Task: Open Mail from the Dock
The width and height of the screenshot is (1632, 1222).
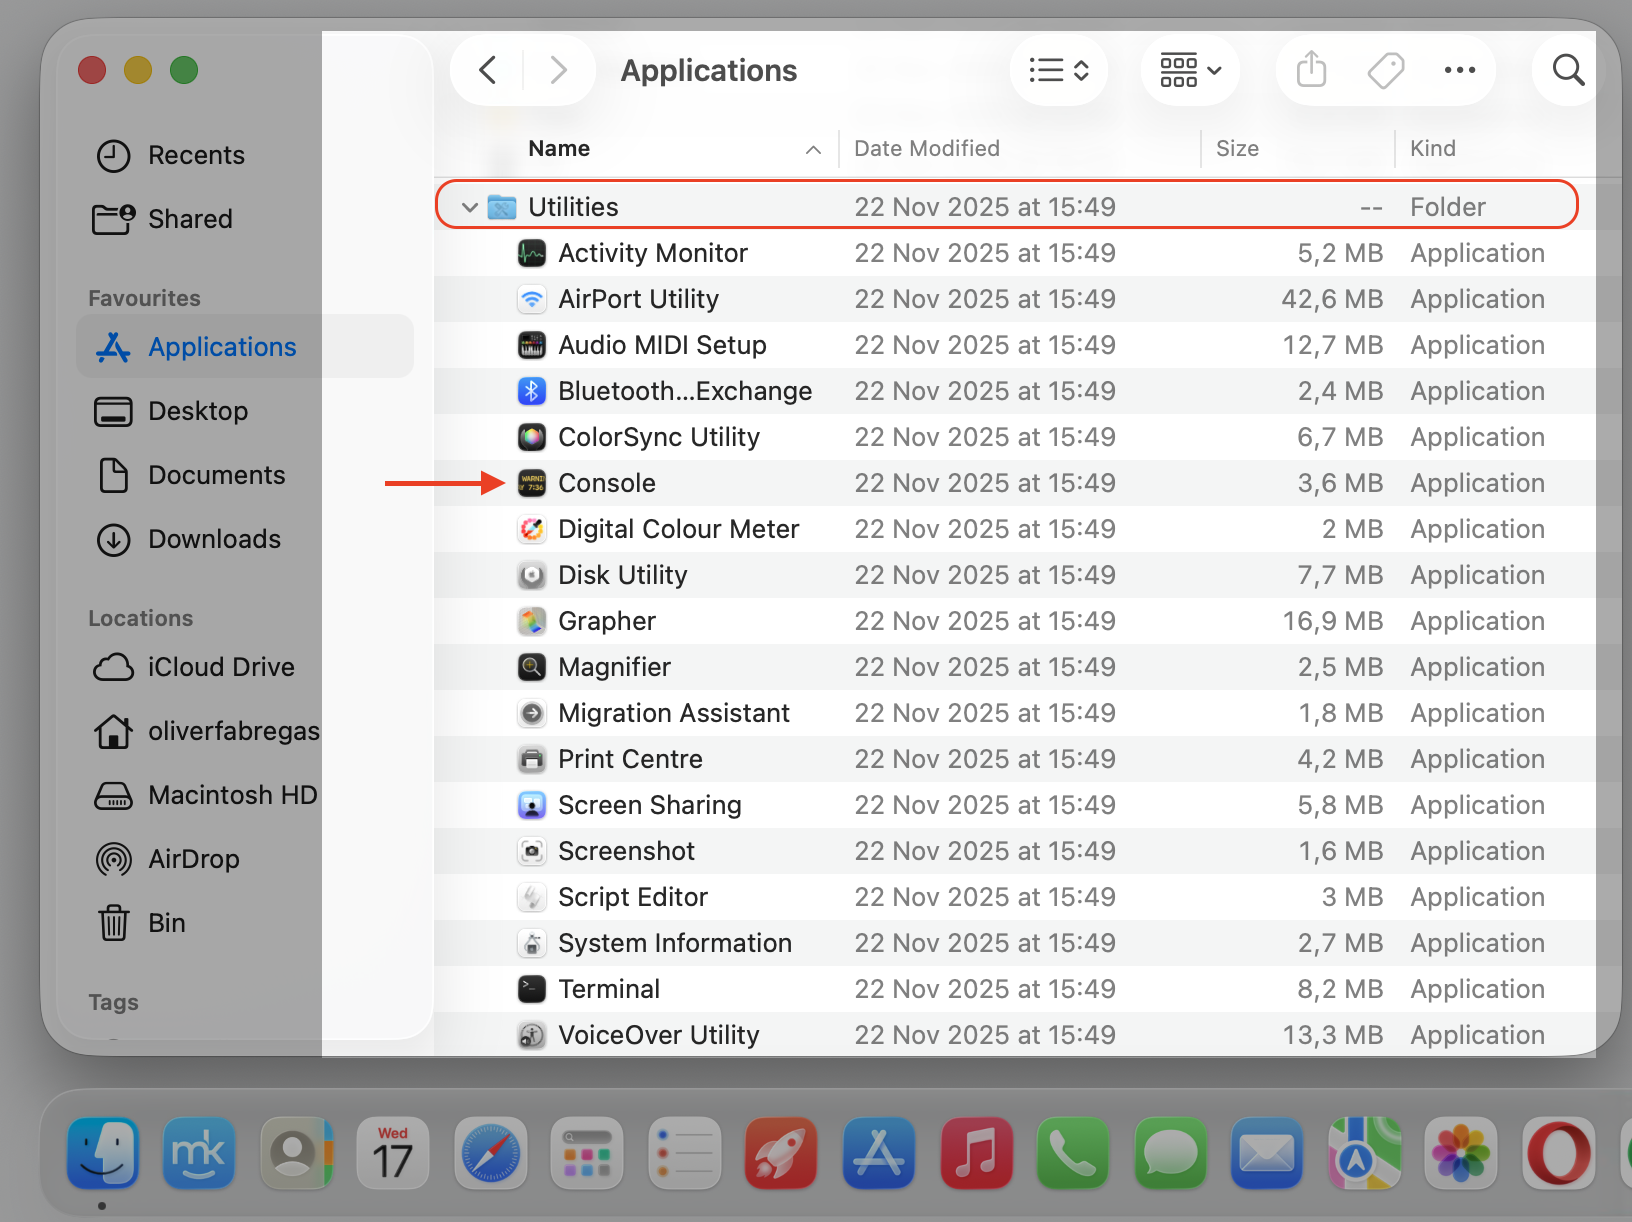Action: click(1266, 1153)
